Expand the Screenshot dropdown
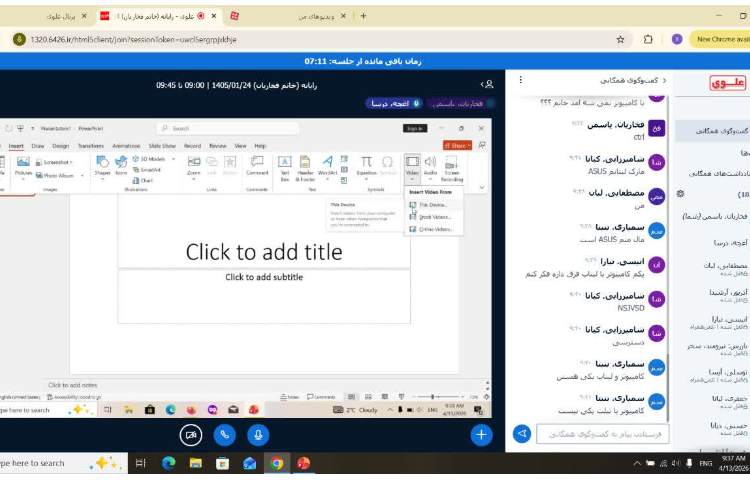Image resolution: width=750 pixels, height=480 pixels. click(x=54, y=162)
